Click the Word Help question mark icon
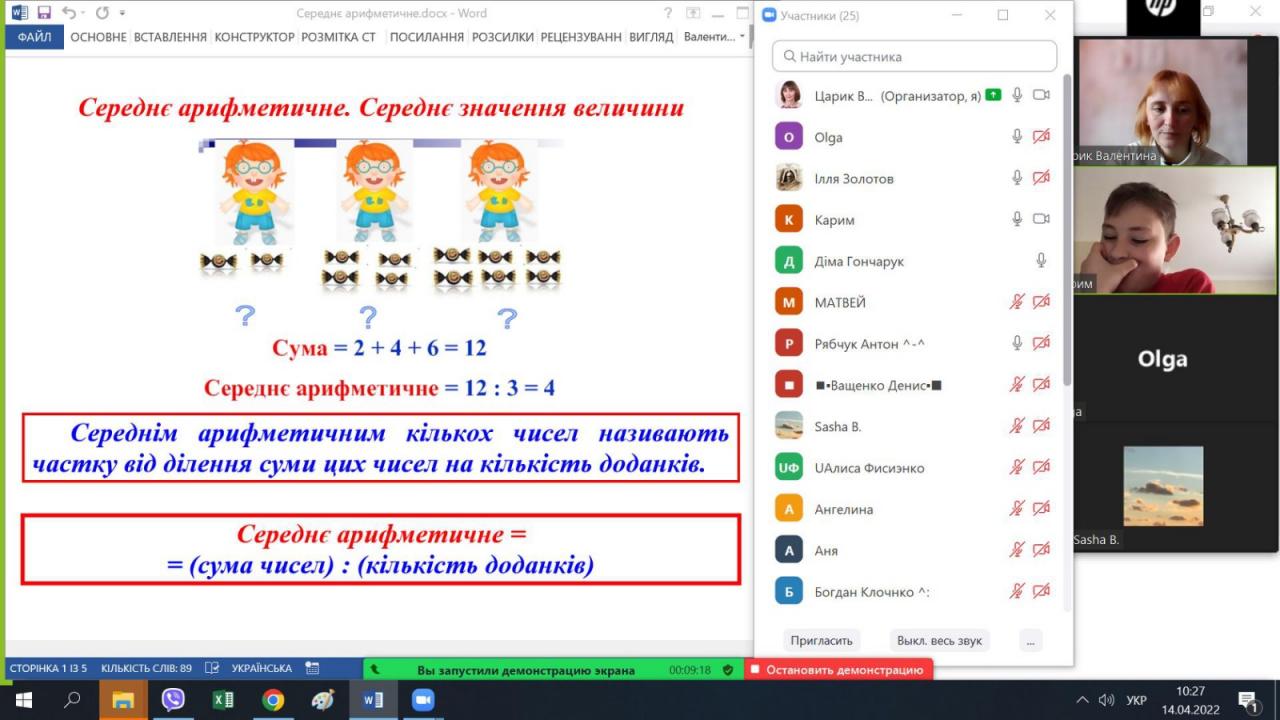The width and height of the screenshot is (1280, 720). [x=668, y=14]
